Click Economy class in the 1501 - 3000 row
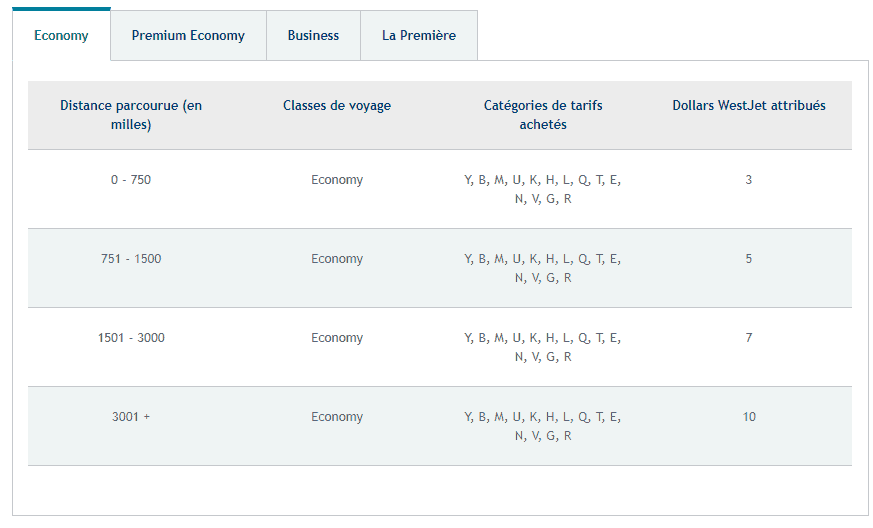The width and height of the screenshot is (873, 528). coord(337,338)
